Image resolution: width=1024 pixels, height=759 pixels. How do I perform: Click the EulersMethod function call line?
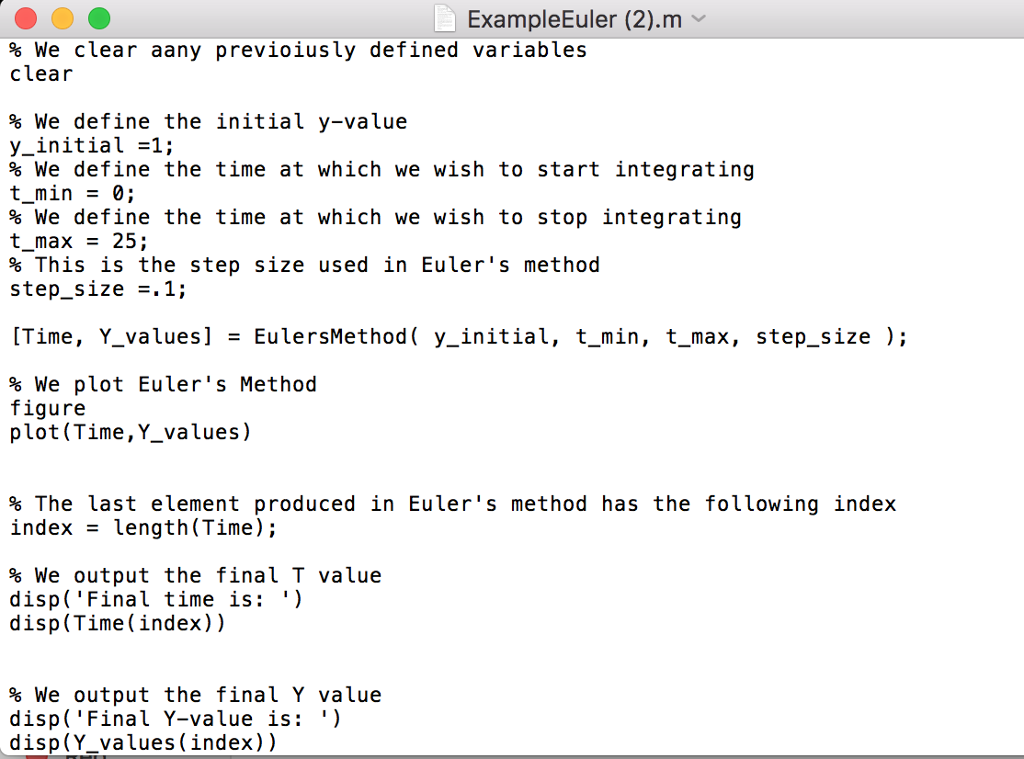458,337
